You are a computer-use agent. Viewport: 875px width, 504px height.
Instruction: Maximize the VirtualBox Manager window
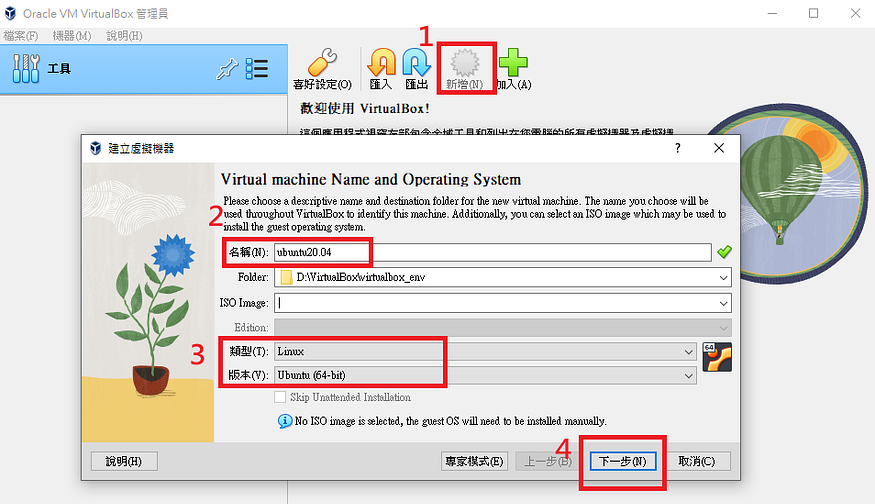pos(814,13)
